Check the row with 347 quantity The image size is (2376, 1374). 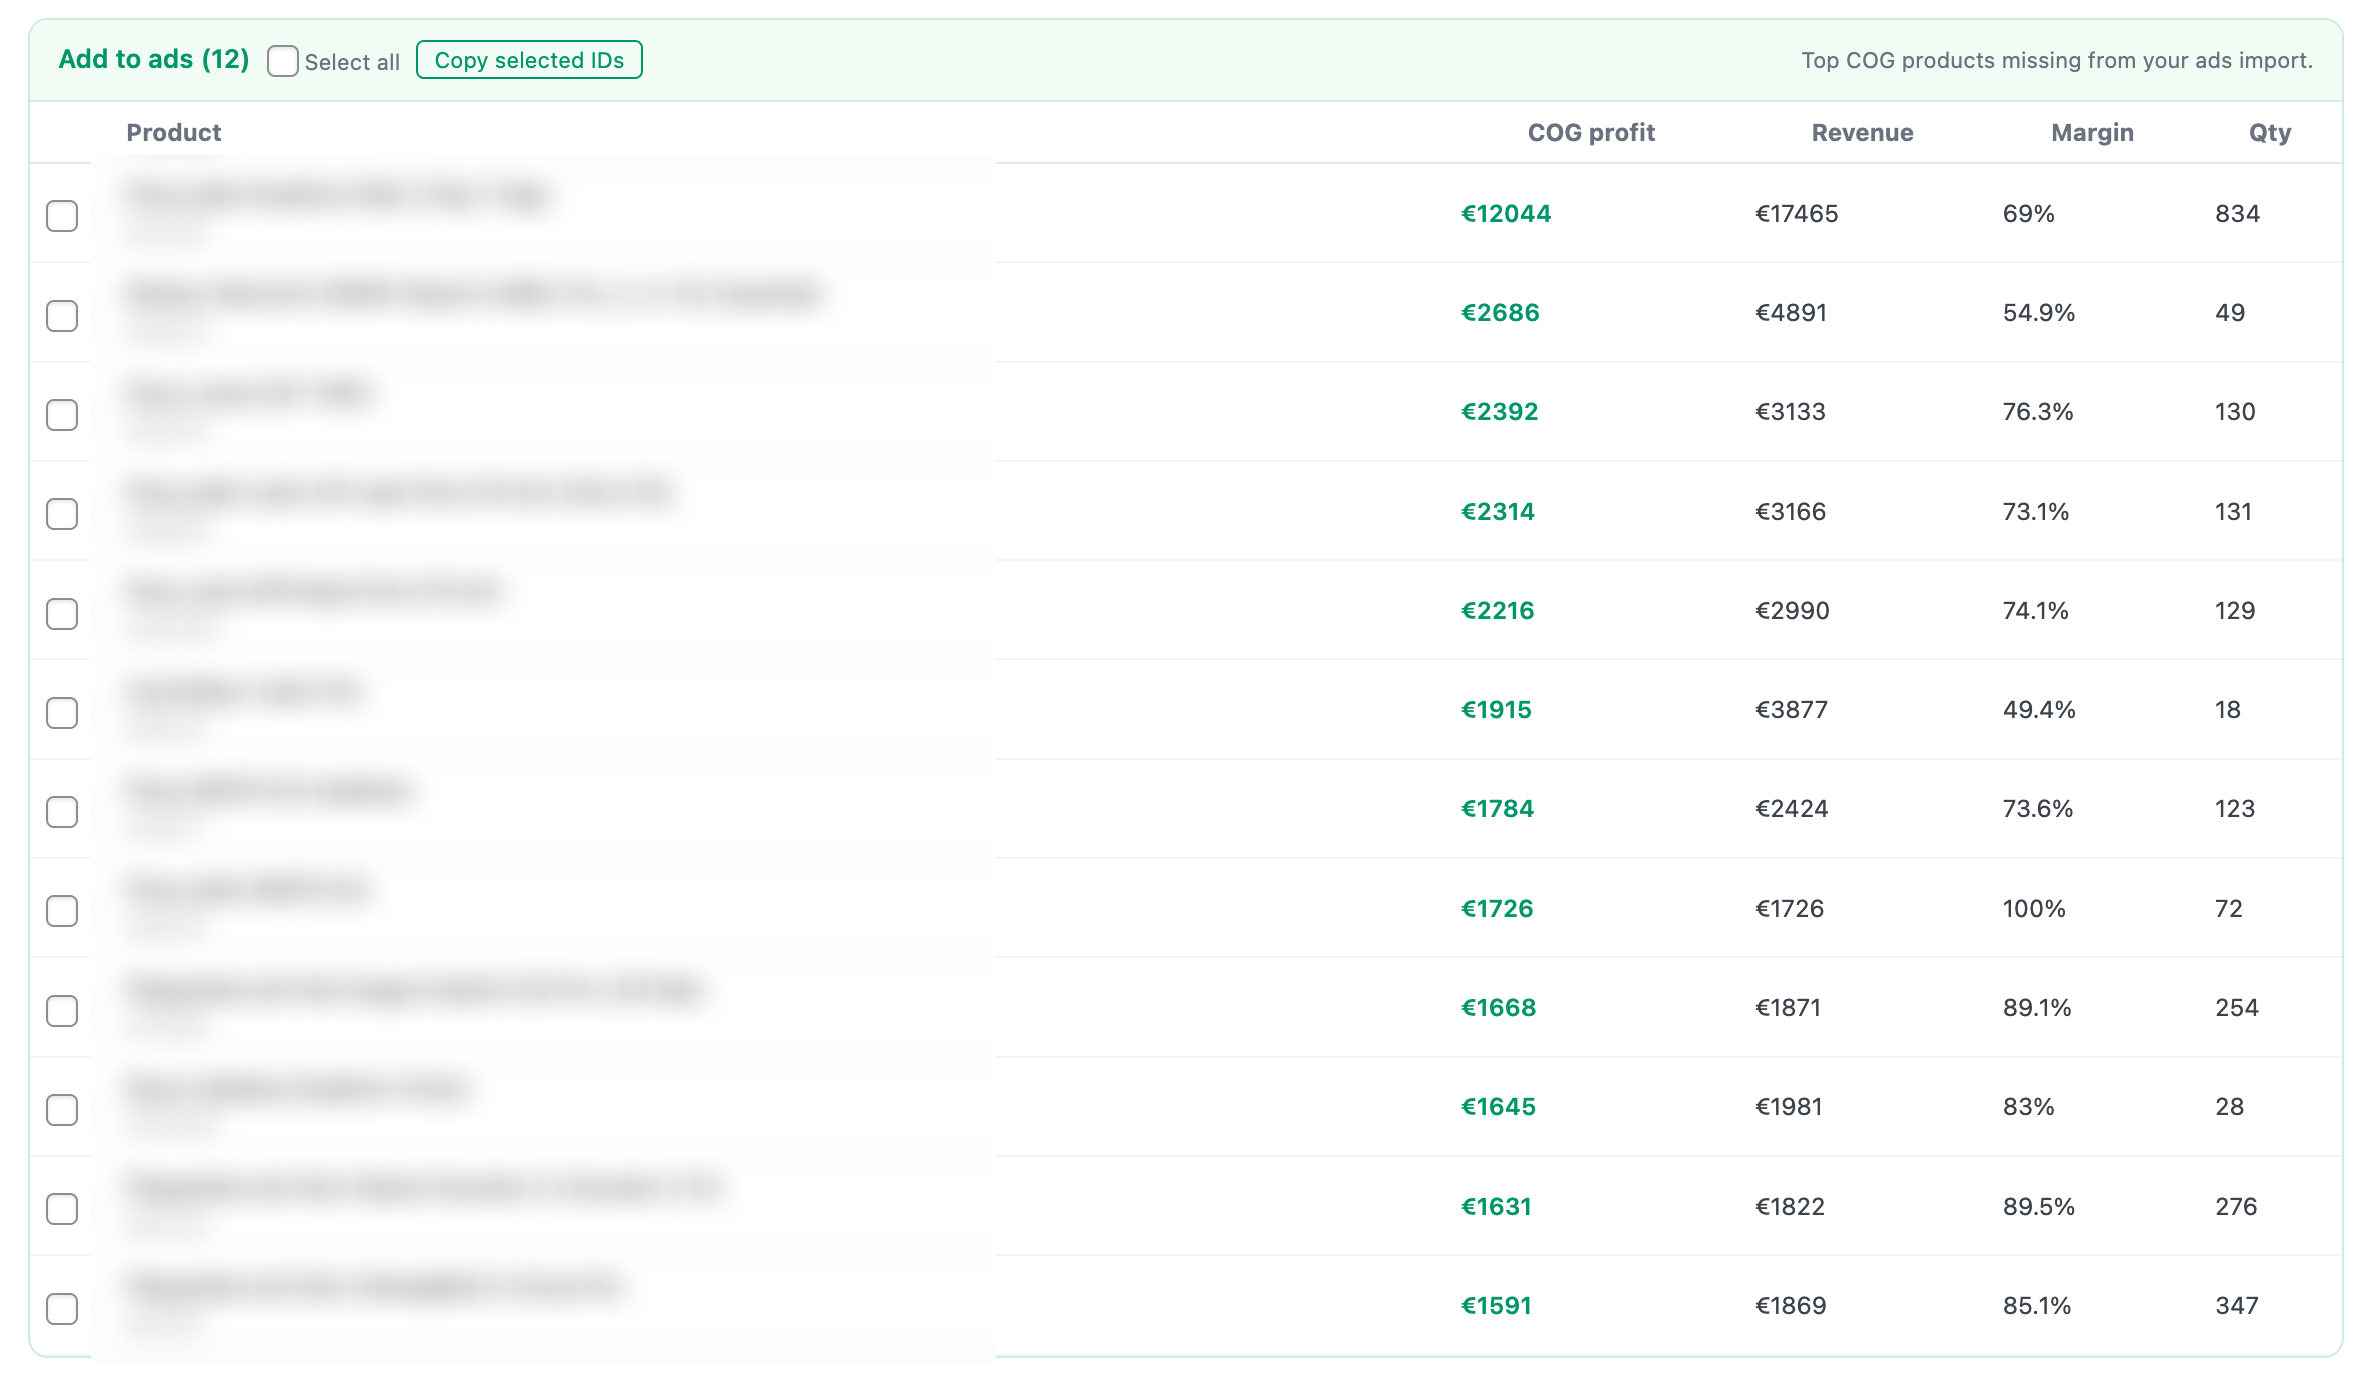coord(61,1307)
